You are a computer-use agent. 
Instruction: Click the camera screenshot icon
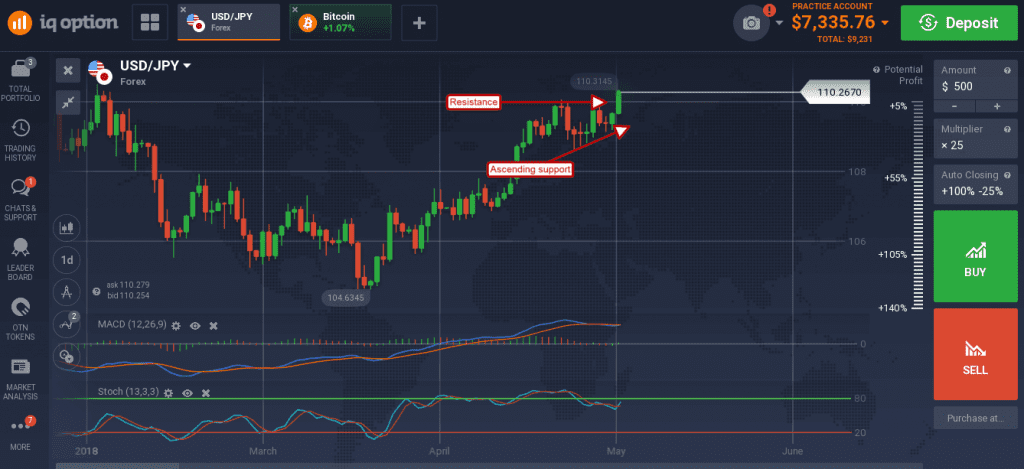[752, 24]
